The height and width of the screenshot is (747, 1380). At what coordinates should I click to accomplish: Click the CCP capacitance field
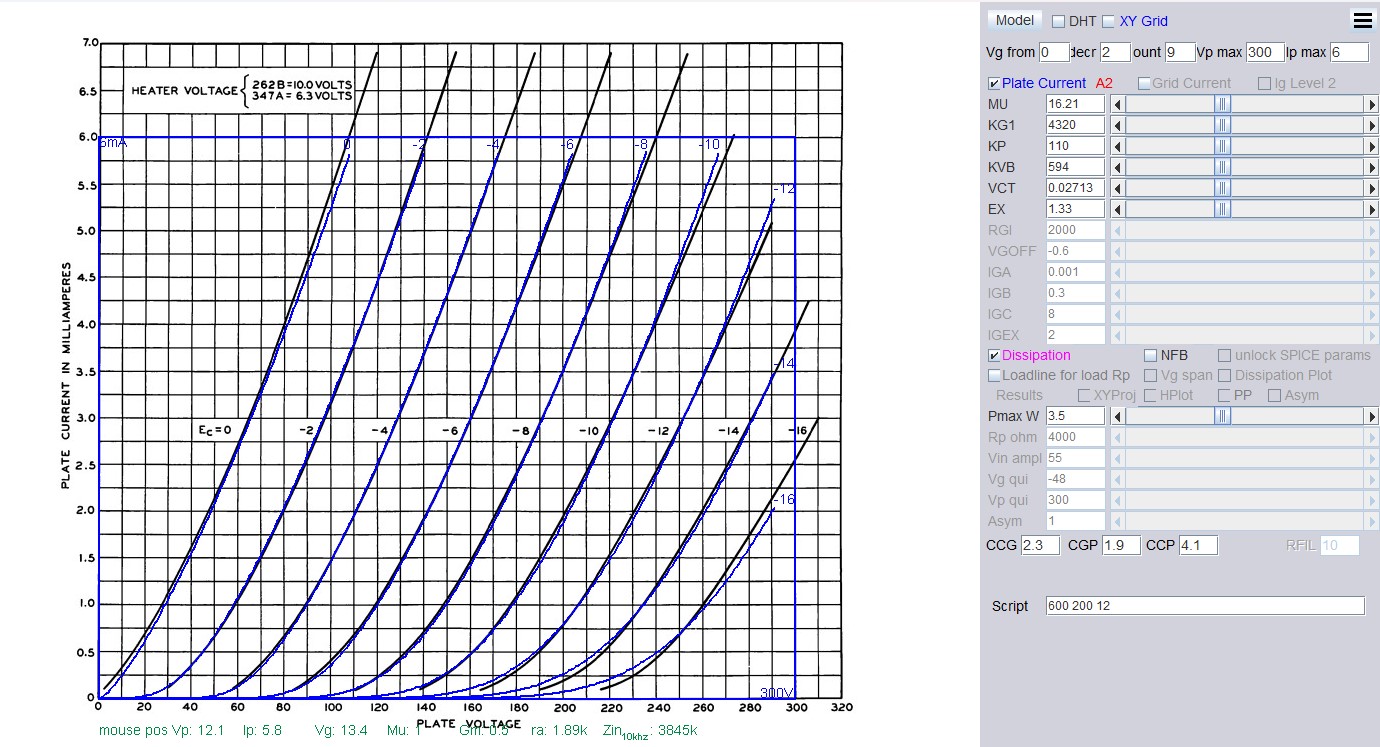(1198, 546)
